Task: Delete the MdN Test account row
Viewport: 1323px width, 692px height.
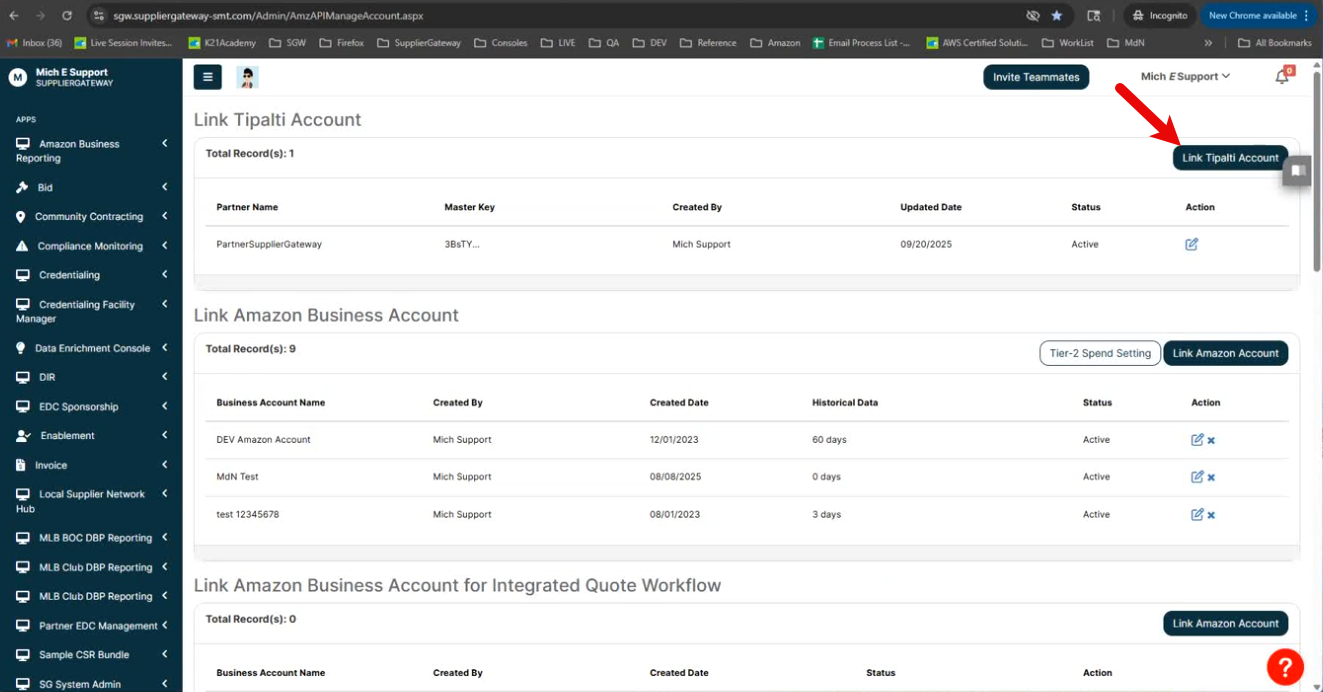Action: pyautogui.click(x=1211, y=477)
